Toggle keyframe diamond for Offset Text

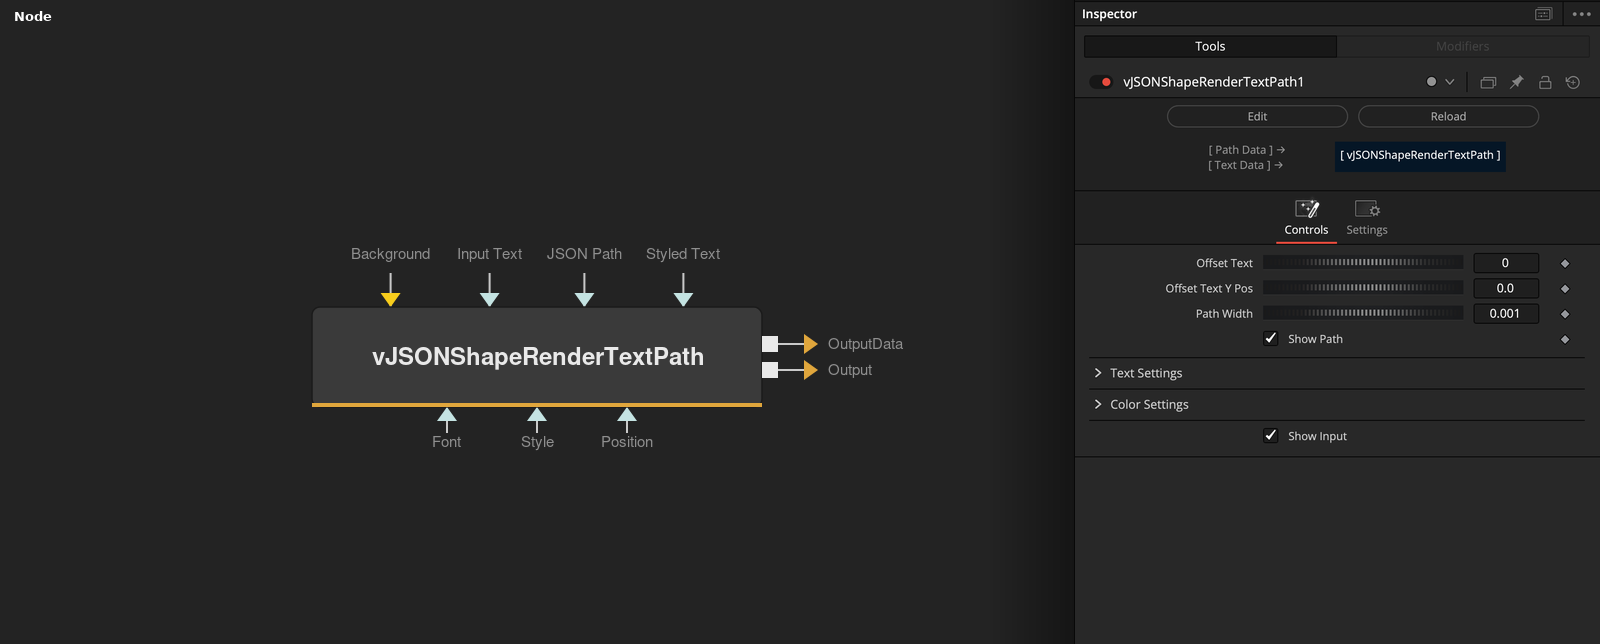[1565, 263]
